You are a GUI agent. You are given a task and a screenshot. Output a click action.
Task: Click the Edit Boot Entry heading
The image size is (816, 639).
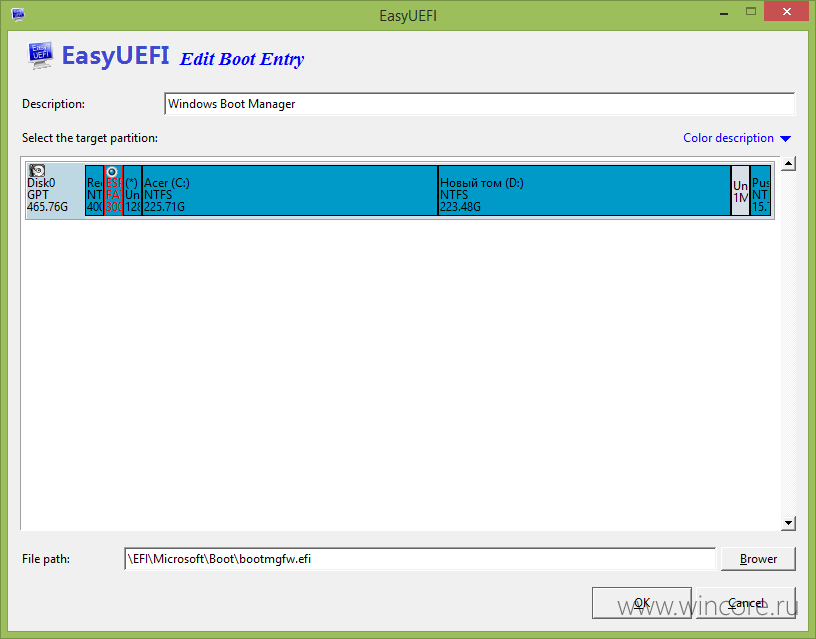pyautogui.click(x=242, y=59)
